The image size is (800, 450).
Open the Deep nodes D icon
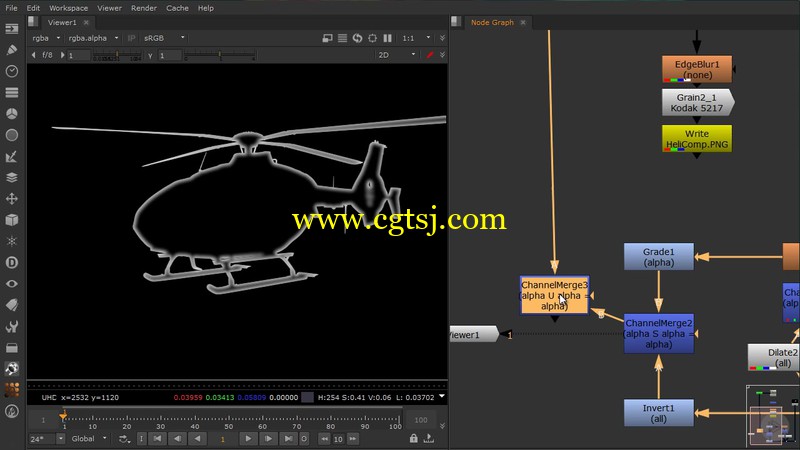pyautogui.click(x=11, y=263)
